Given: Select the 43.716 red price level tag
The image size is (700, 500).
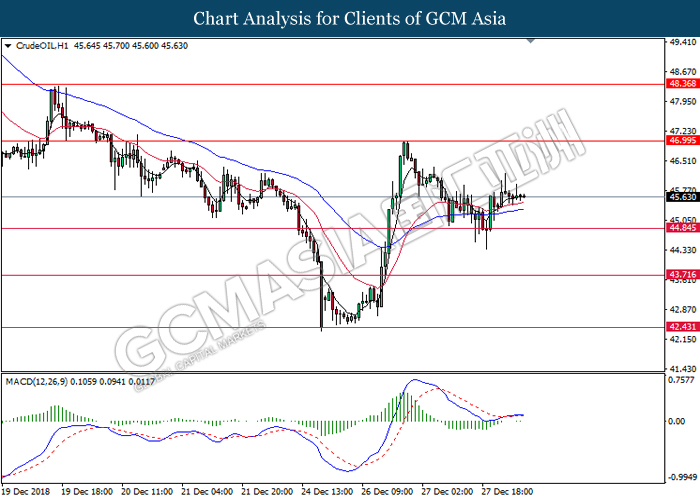Looking at the screenshot, I should [682, 275].
